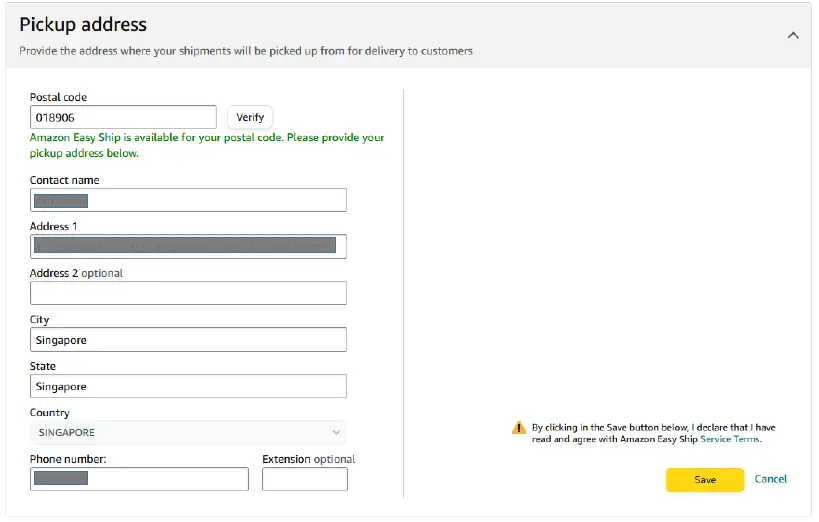
Task: Edit the City field containing Singapore
Action: pyautogui.click(x=188, y=340)
